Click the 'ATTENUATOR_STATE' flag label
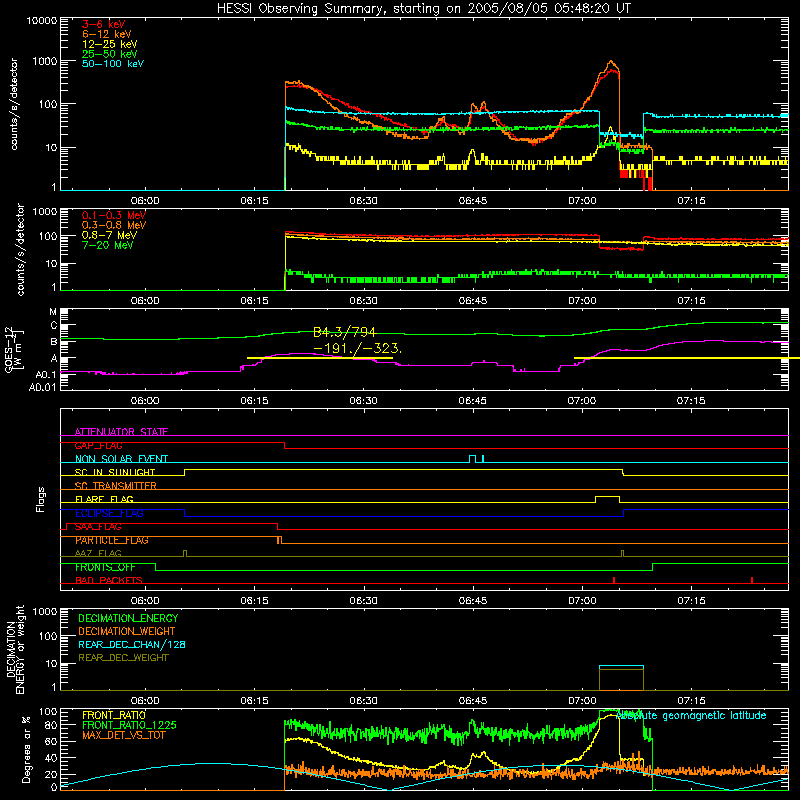Viewport: 800px width, 800px height. (121, 432)
